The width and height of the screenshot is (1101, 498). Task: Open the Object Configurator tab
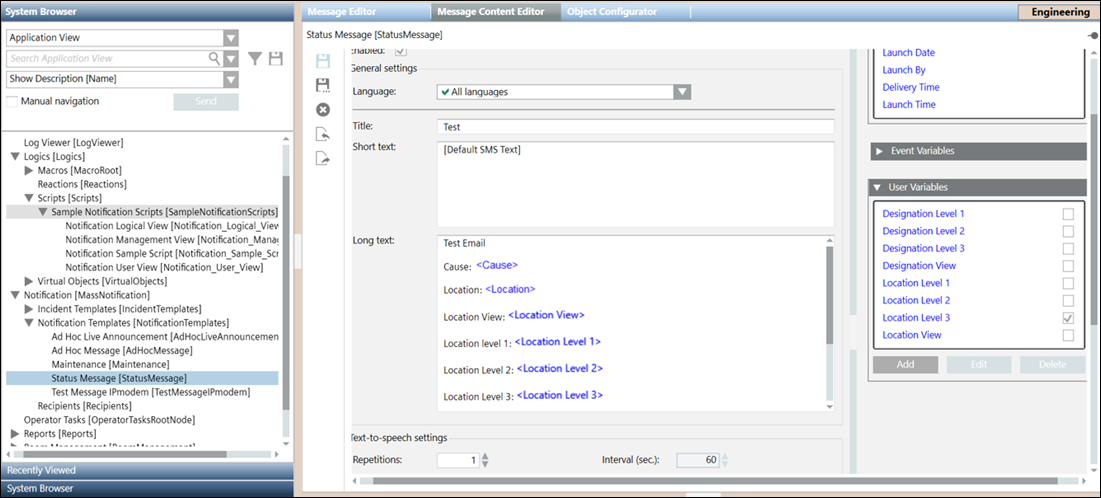tap(611, 12)
